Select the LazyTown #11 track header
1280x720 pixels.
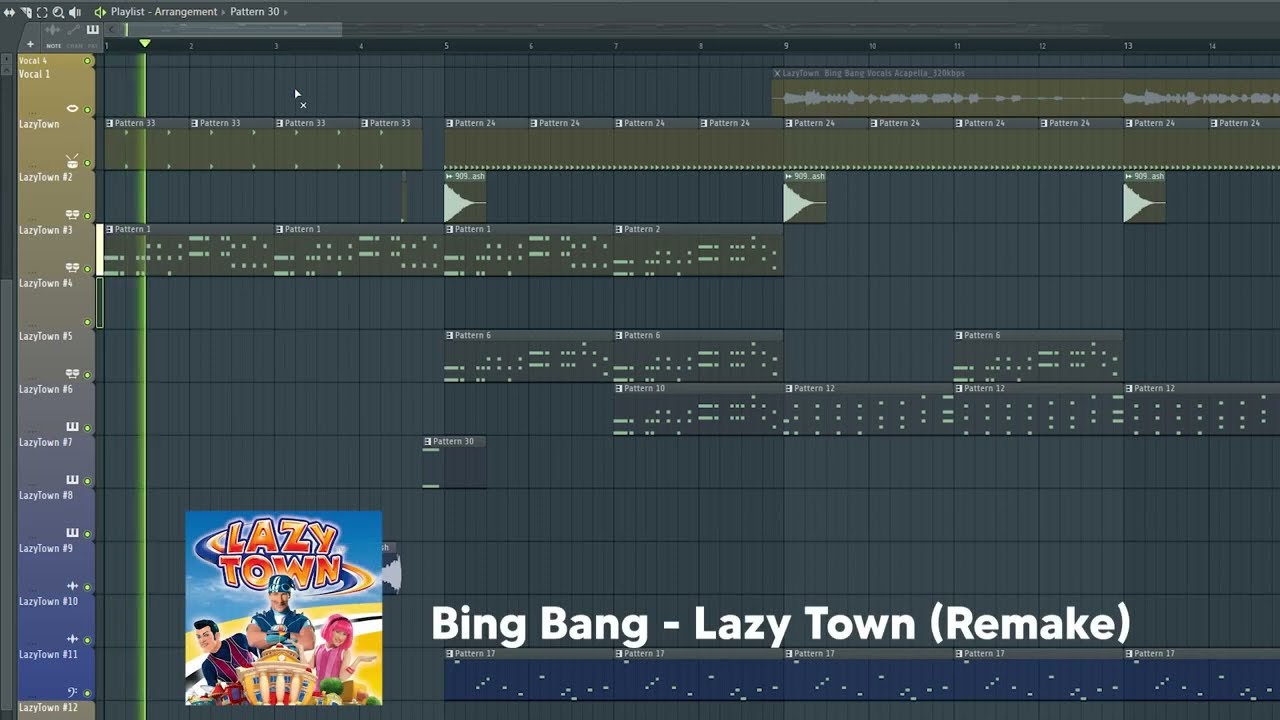[x=57, y=673]
